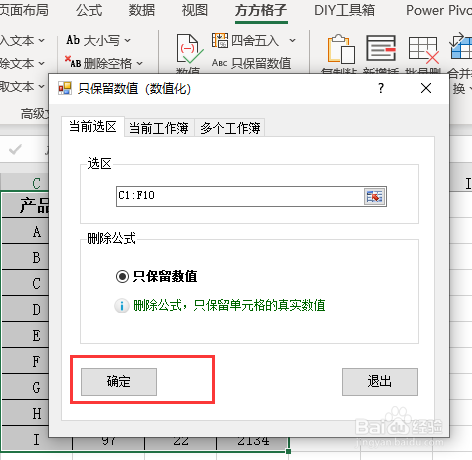Image resolution: width=472 pixels, height=460 pixels.
Task: Click the help question mark in dialog title
Action: coord(381,88)
